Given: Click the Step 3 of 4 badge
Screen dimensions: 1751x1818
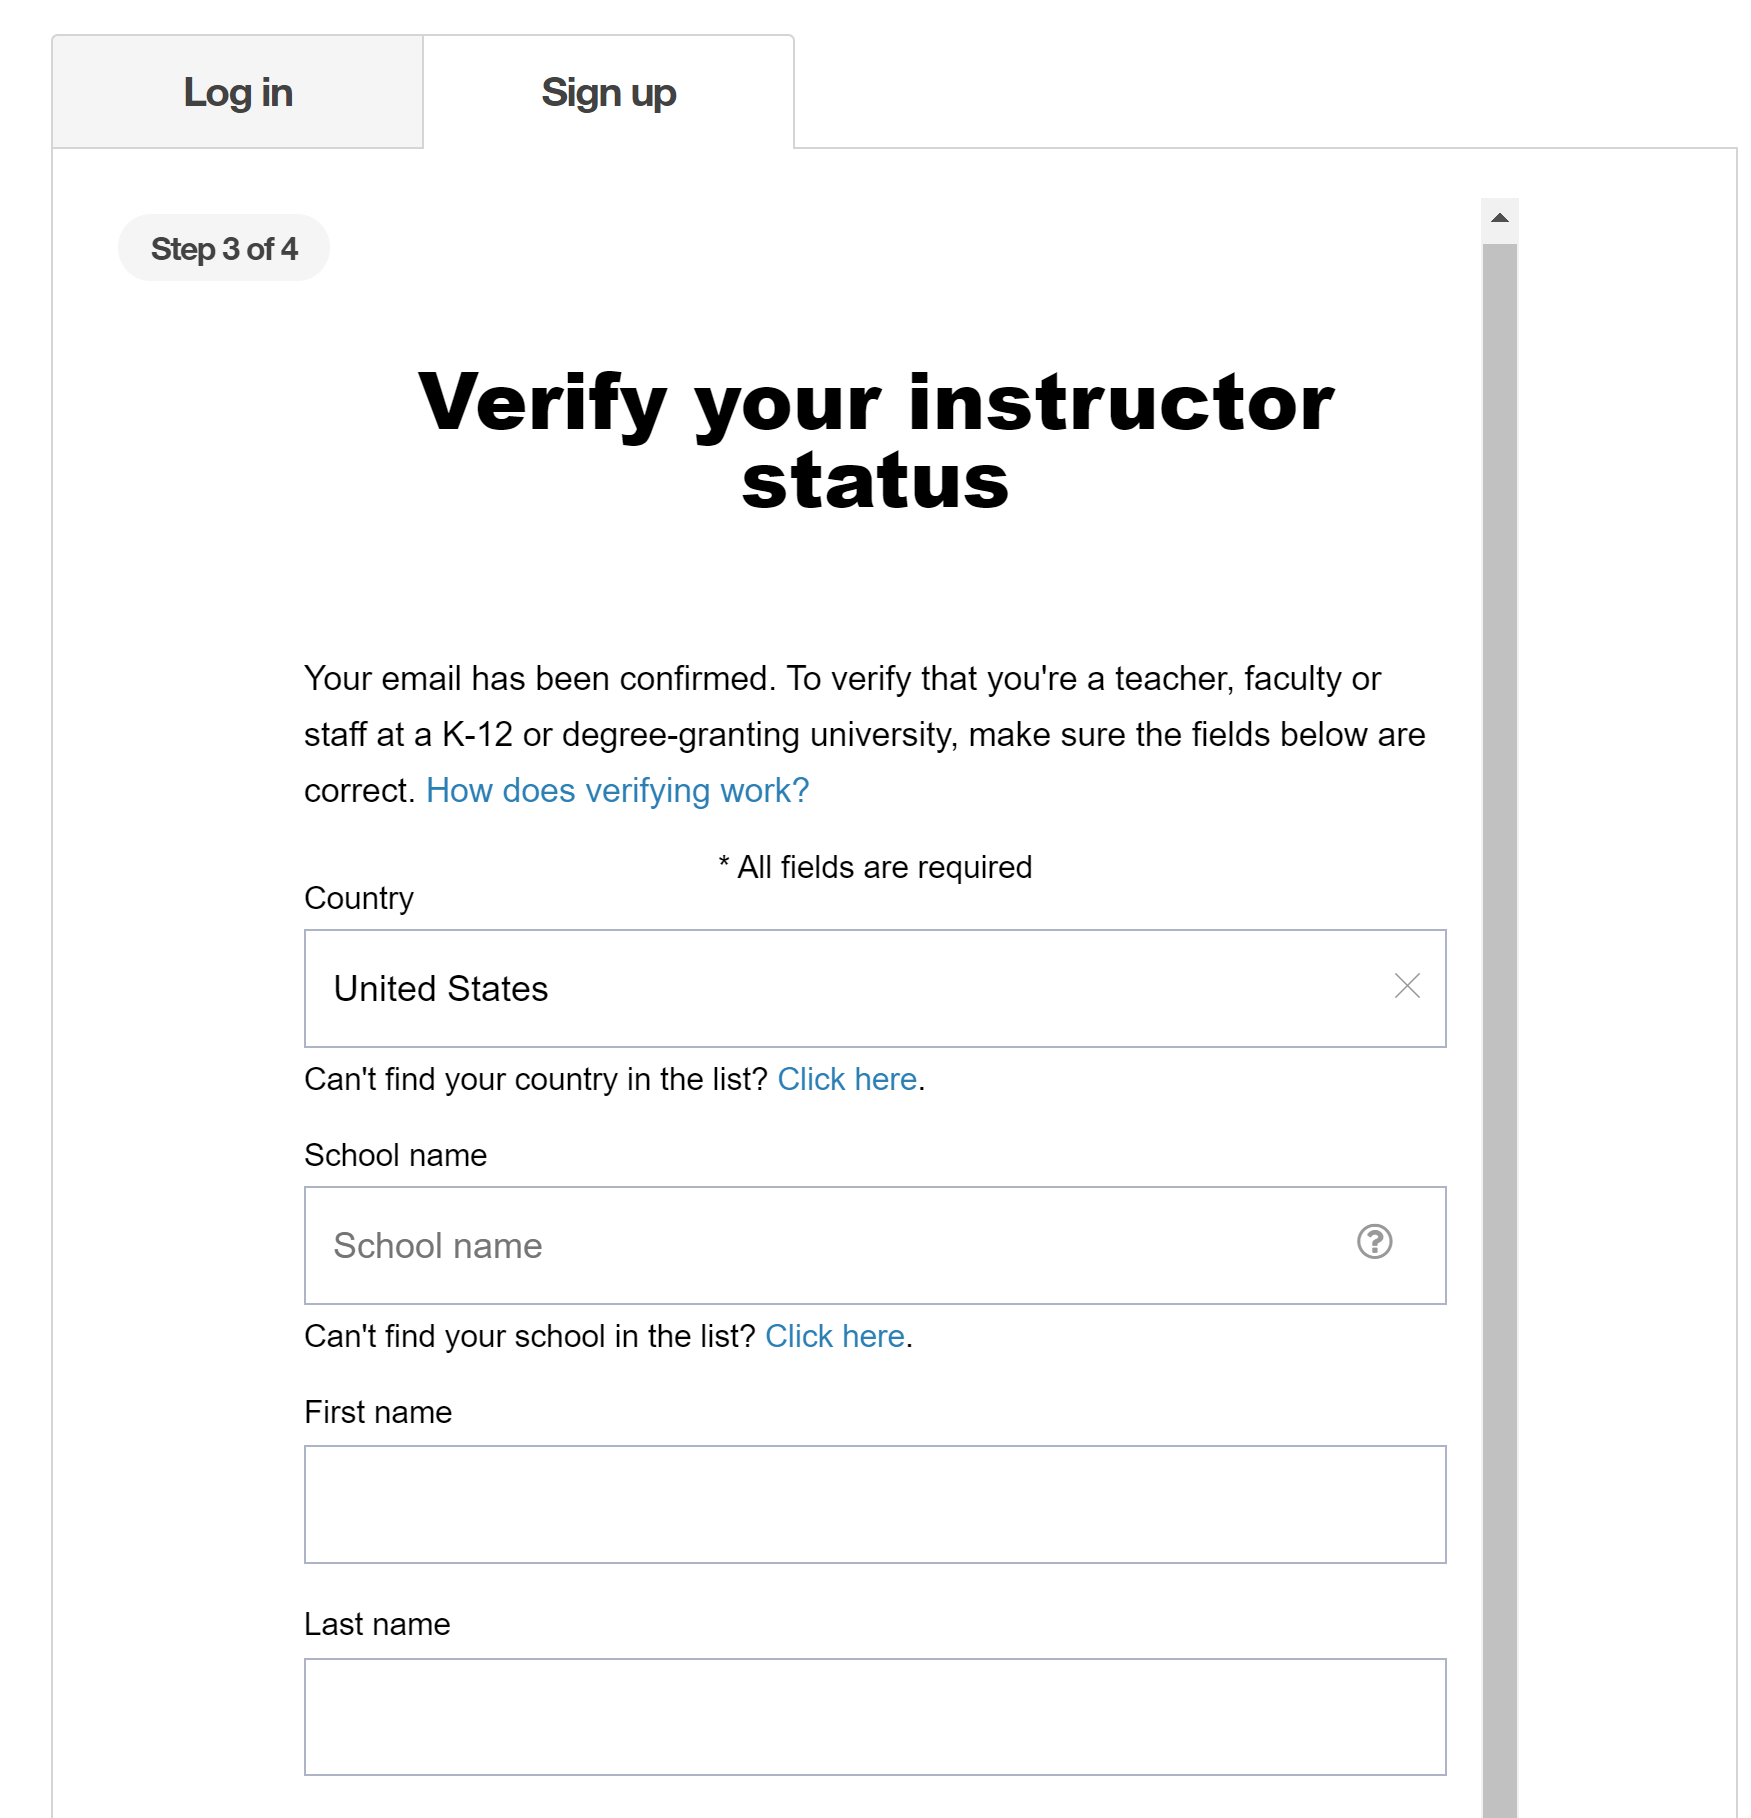Looking at the screenshot, I should [223, 247].
